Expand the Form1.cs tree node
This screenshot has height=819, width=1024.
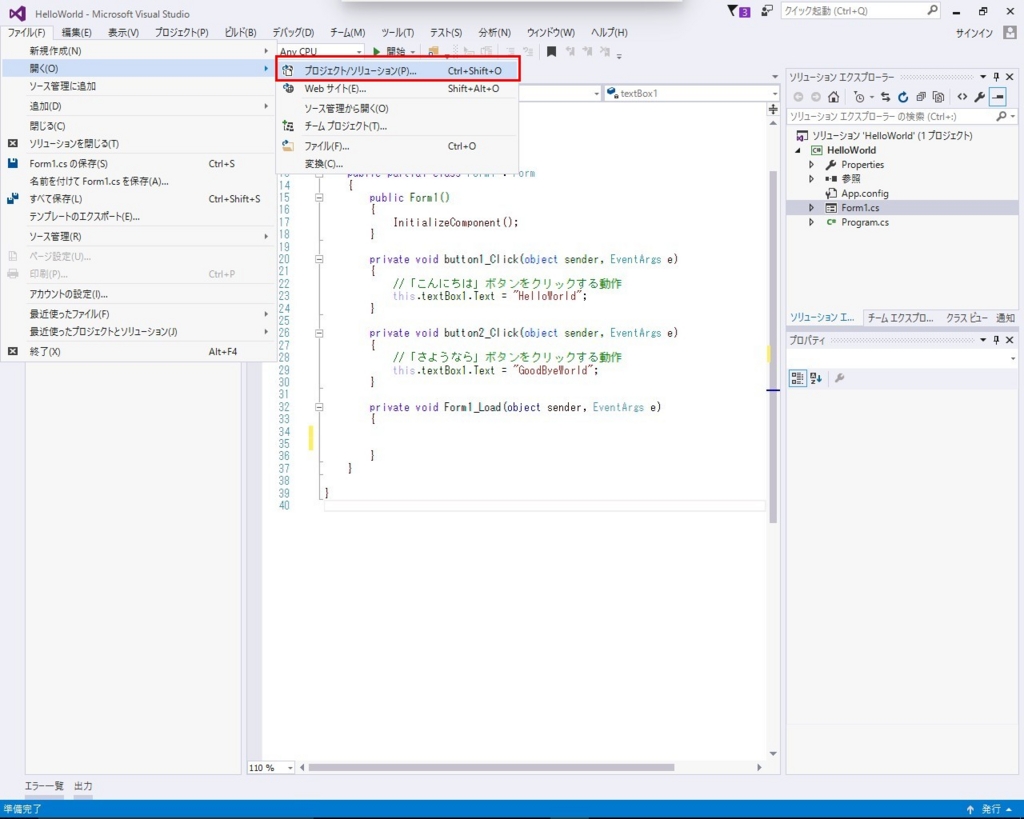pyautogui.click(x=812, y=208)
